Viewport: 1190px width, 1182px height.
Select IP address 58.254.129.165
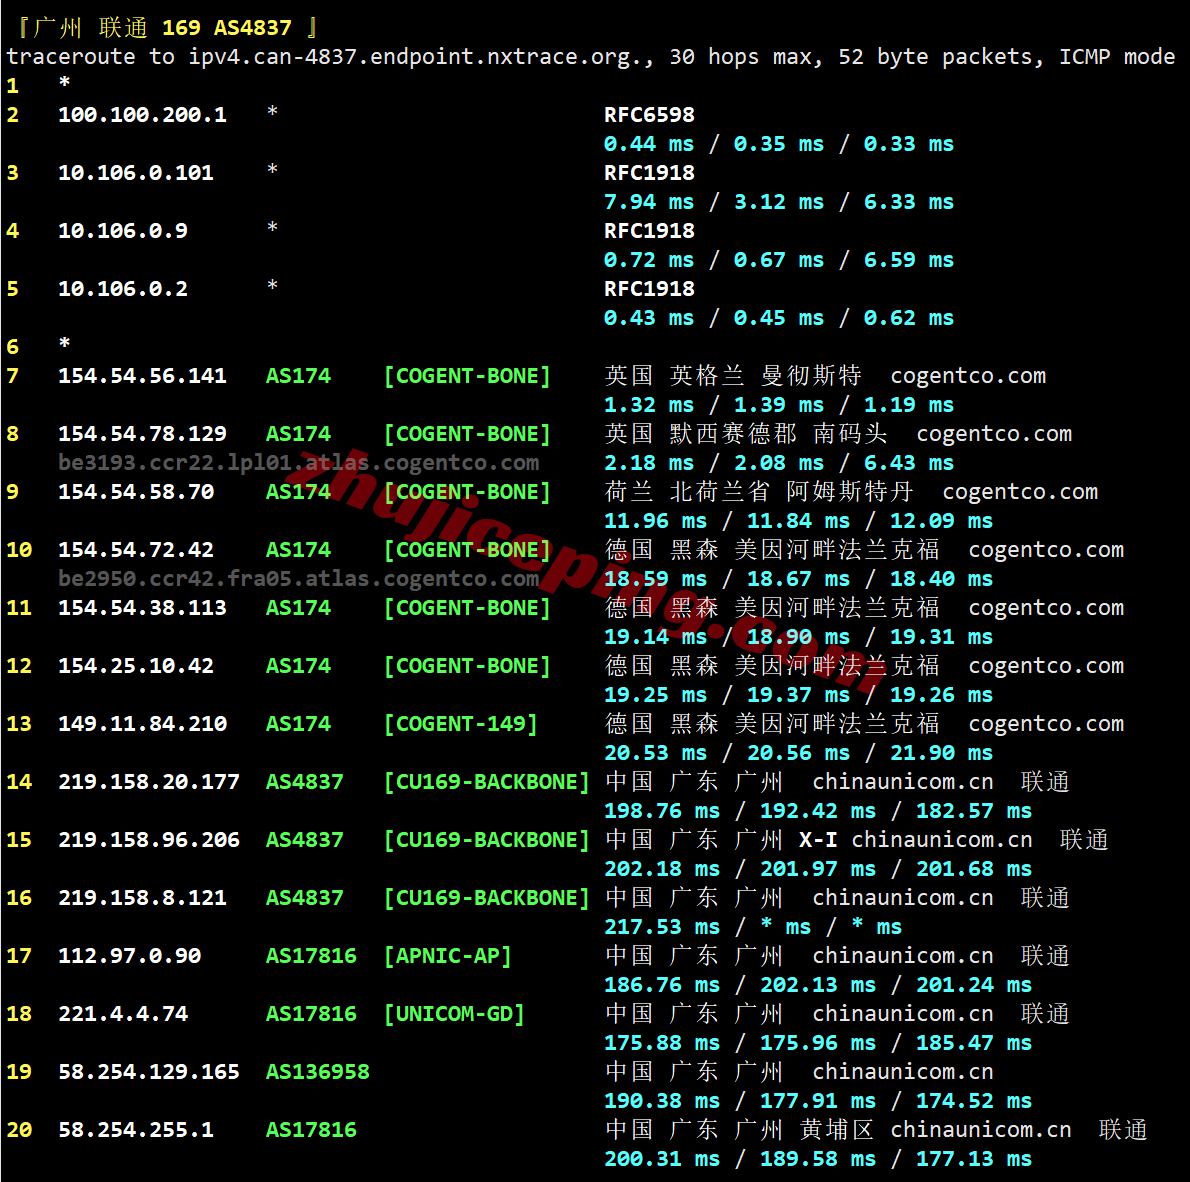(149, 1072)
